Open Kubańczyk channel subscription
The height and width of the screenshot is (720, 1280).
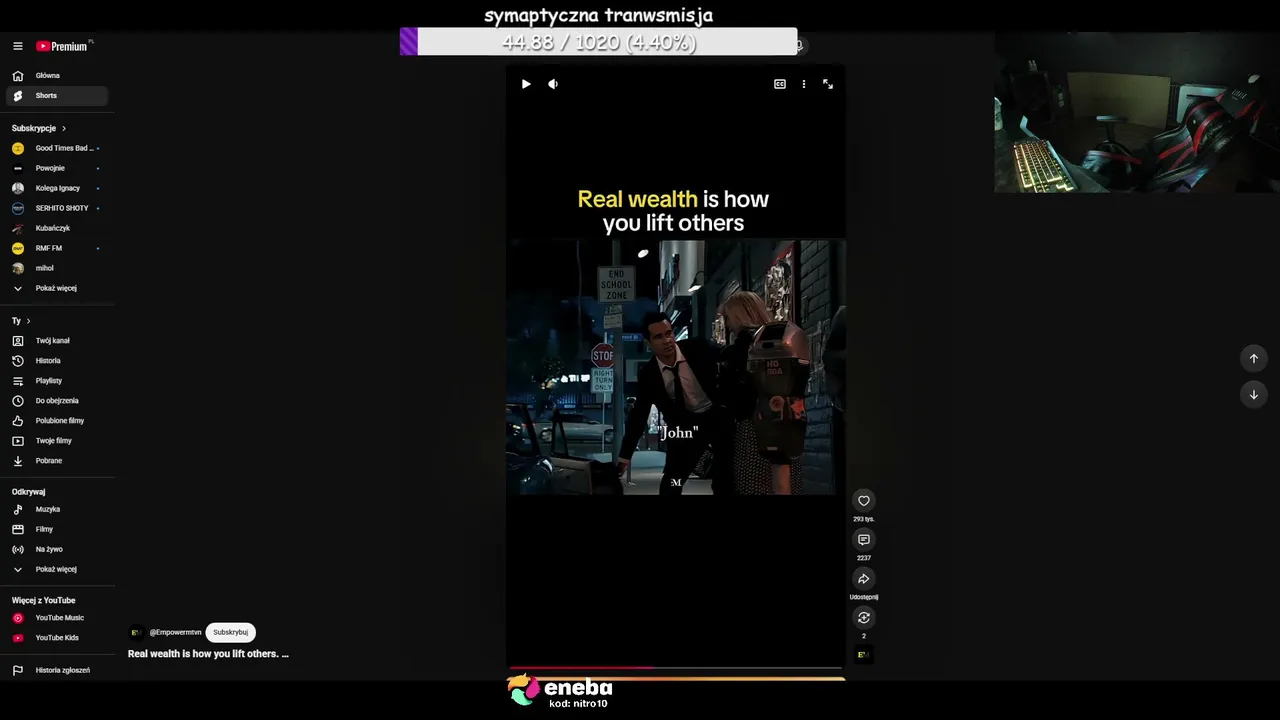coord(57,229)
